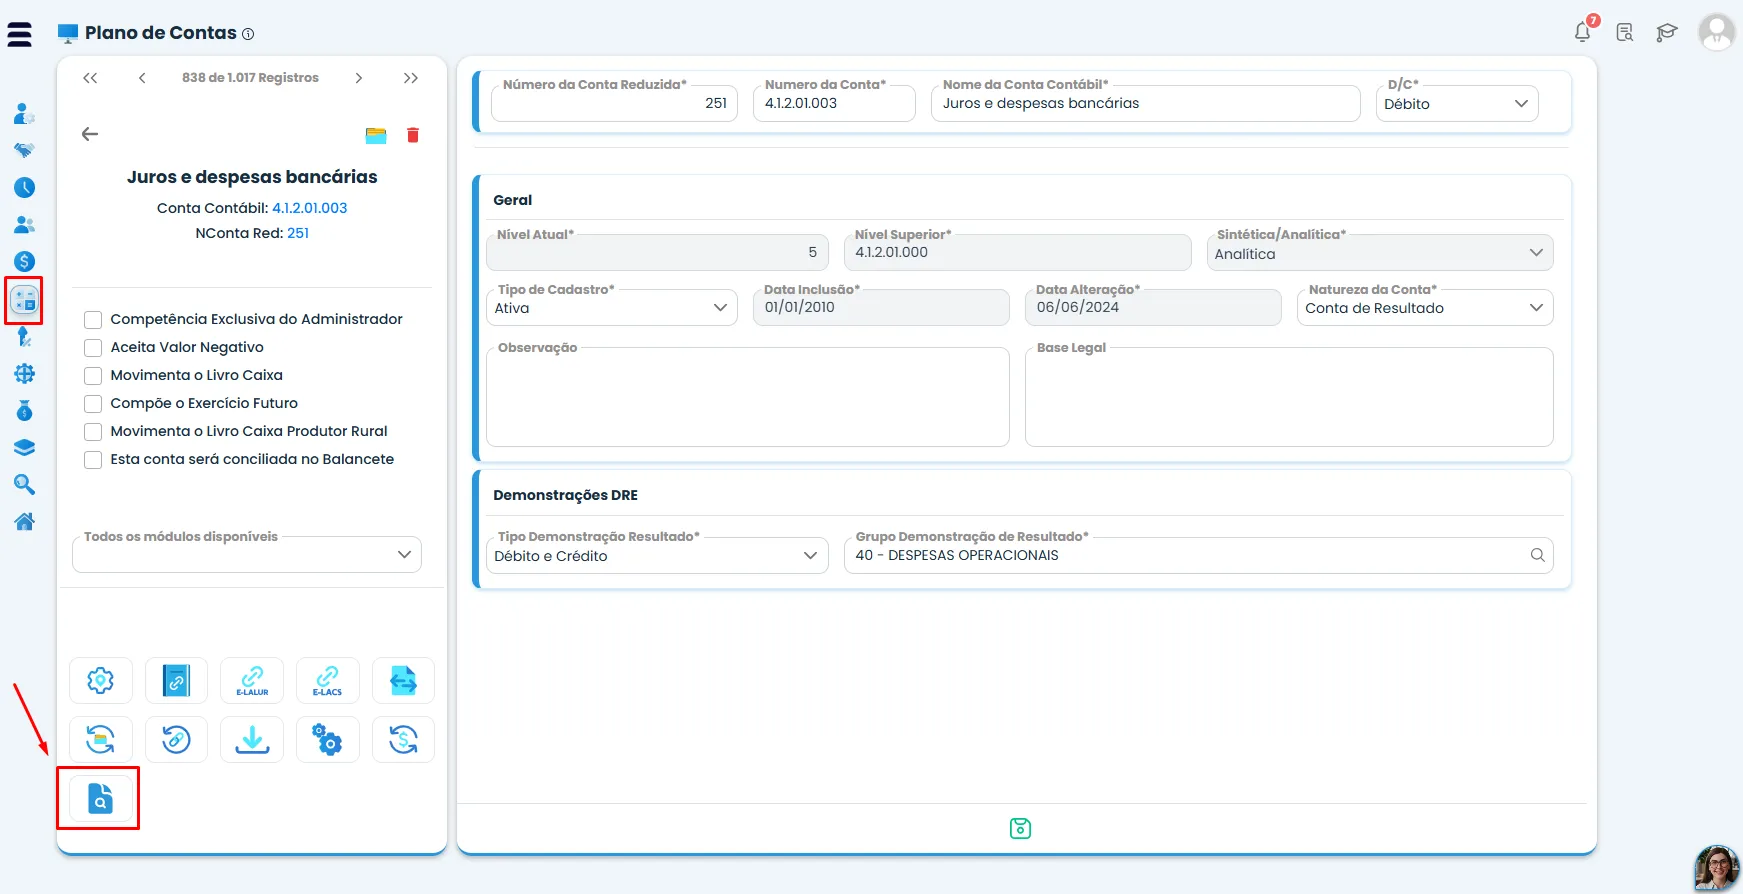
Task: Click the document search icon button
Action: point(100,799)
